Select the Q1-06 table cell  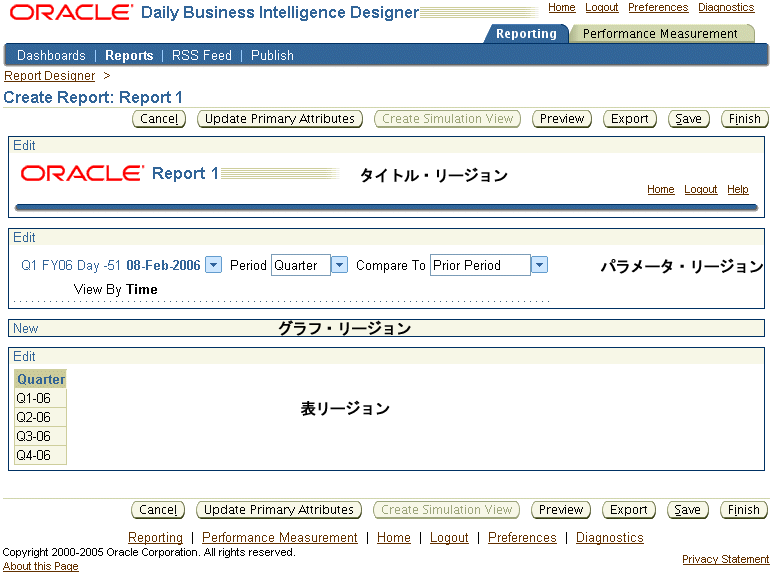coord(40,398)
